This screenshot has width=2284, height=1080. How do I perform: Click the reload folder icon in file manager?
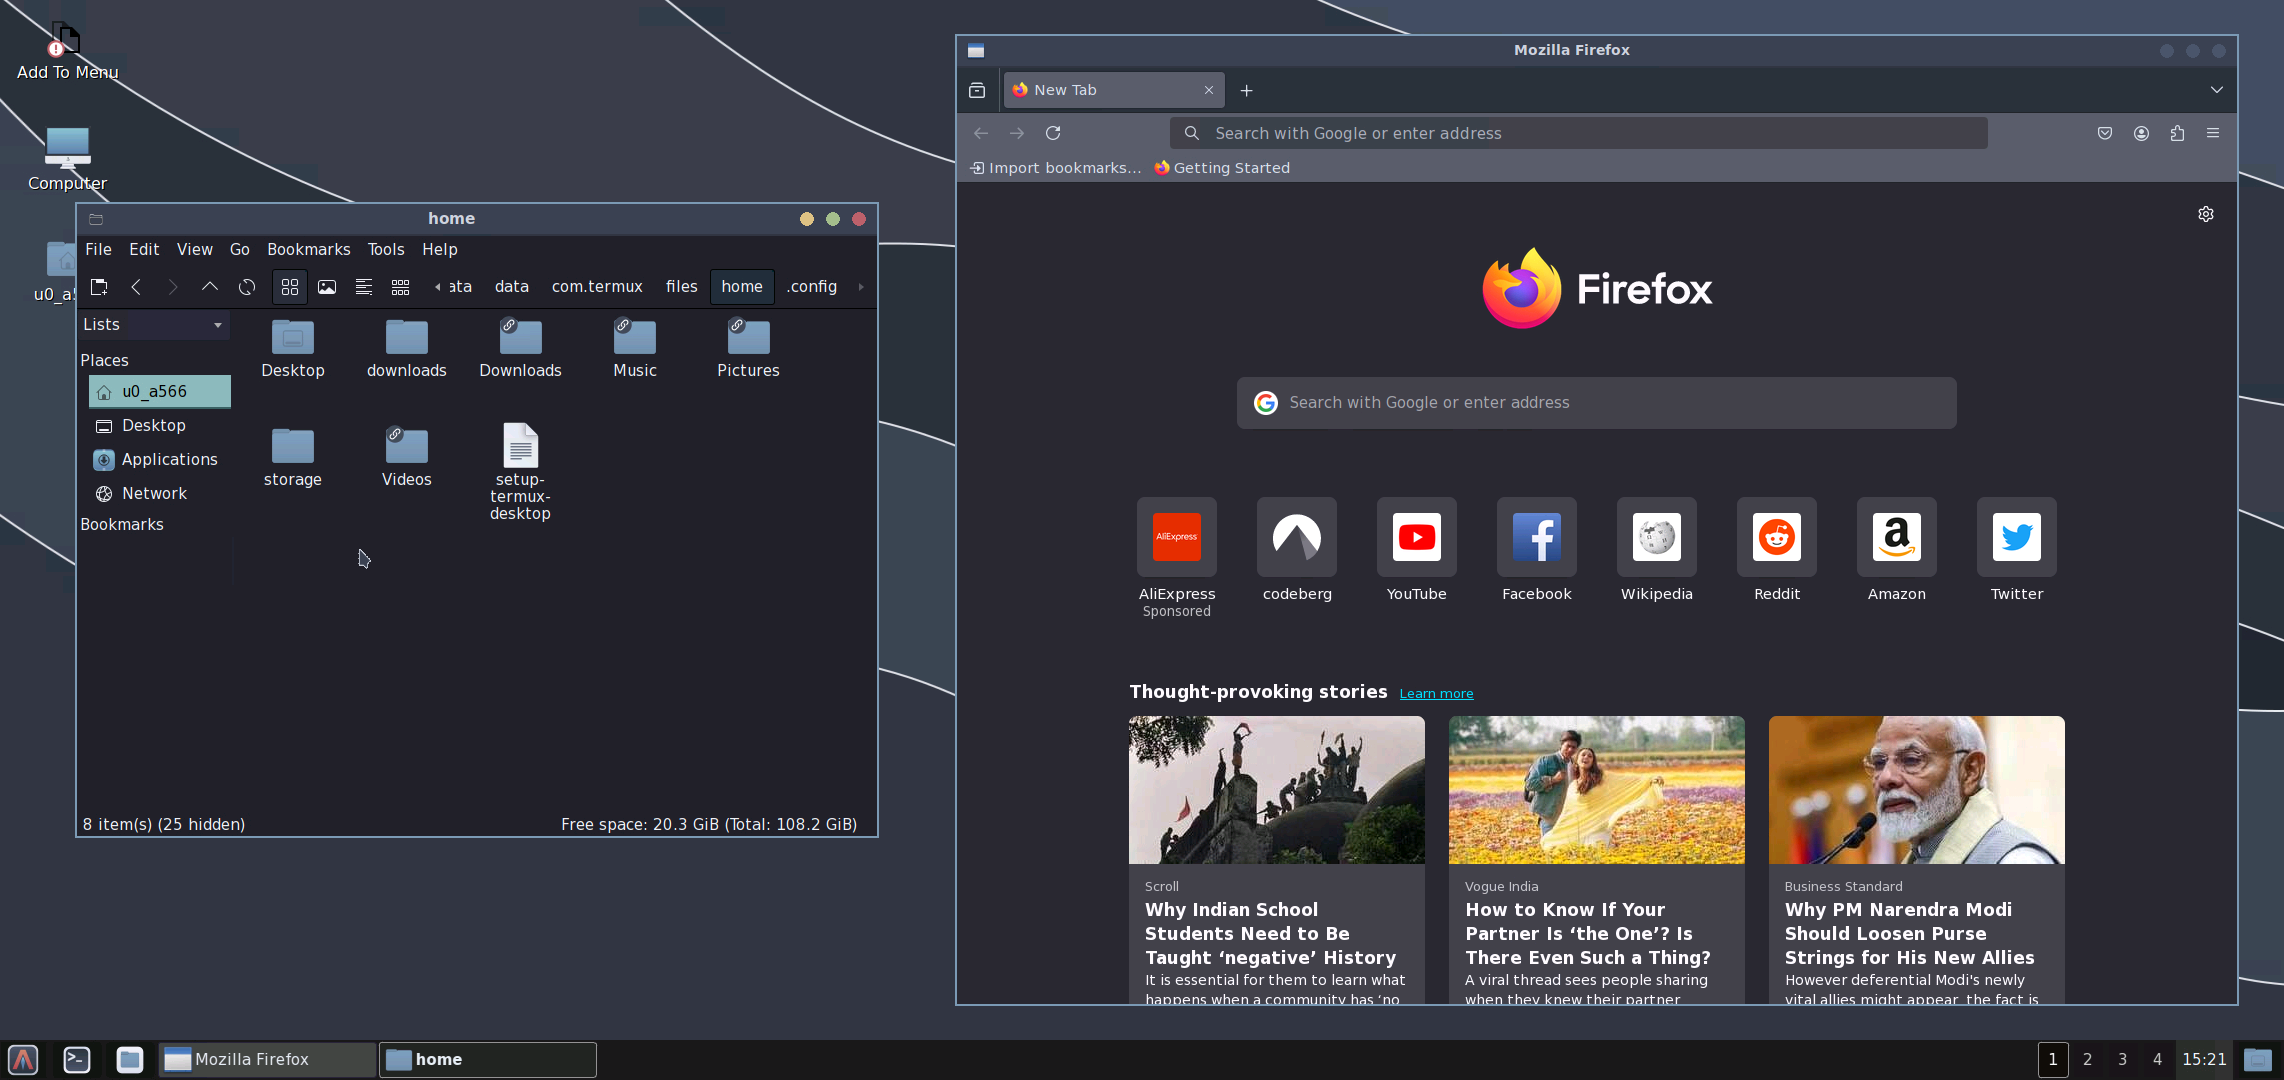click(x=247, y=287)
